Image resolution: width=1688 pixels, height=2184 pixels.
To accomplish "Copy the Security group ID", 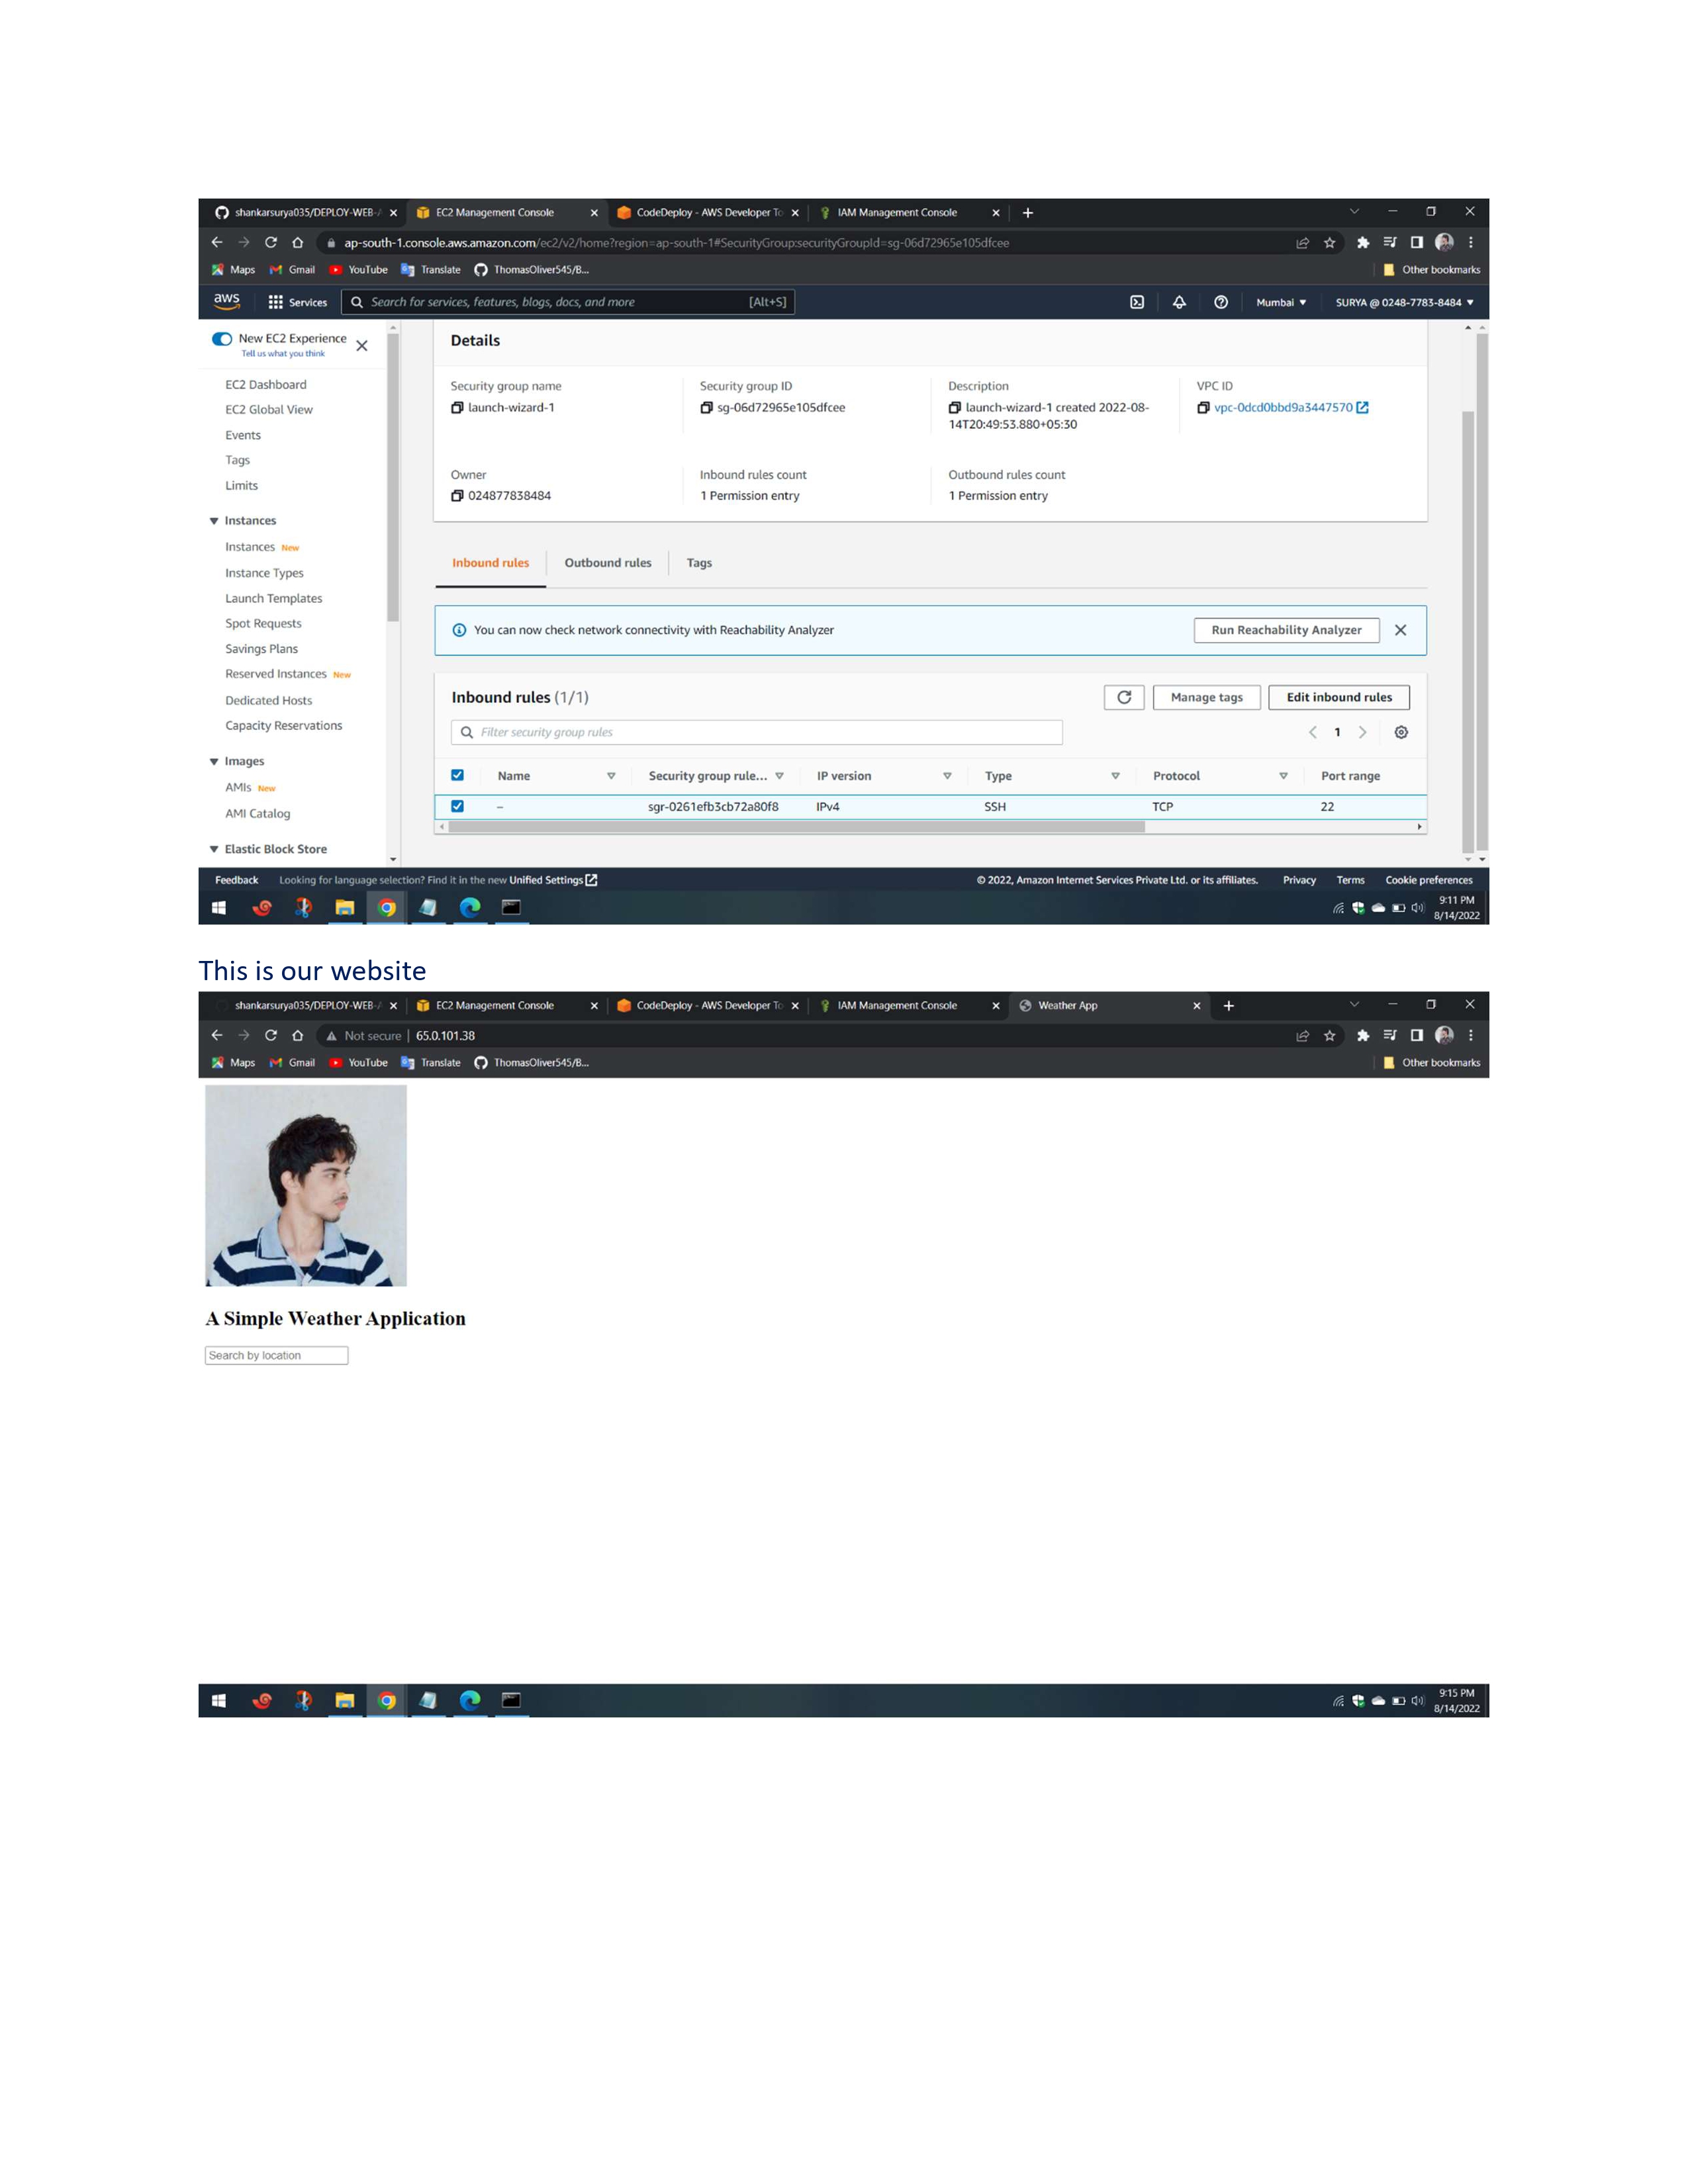I will point(708,407).
